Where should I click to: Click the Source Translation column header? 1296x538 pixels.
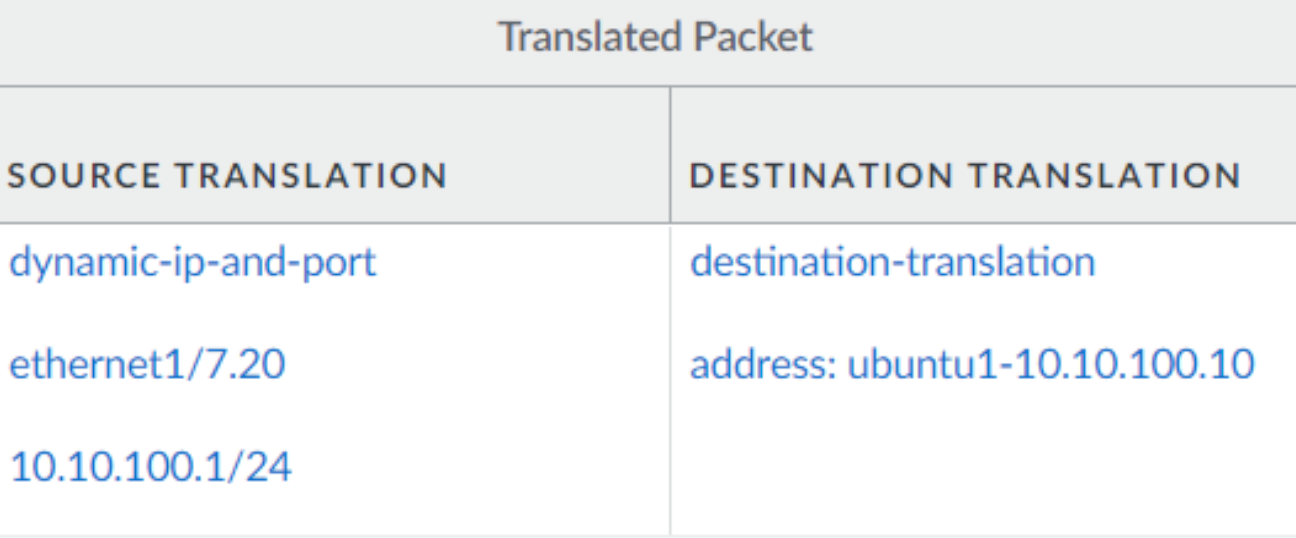pyautogui.click(x=227, y=176)
